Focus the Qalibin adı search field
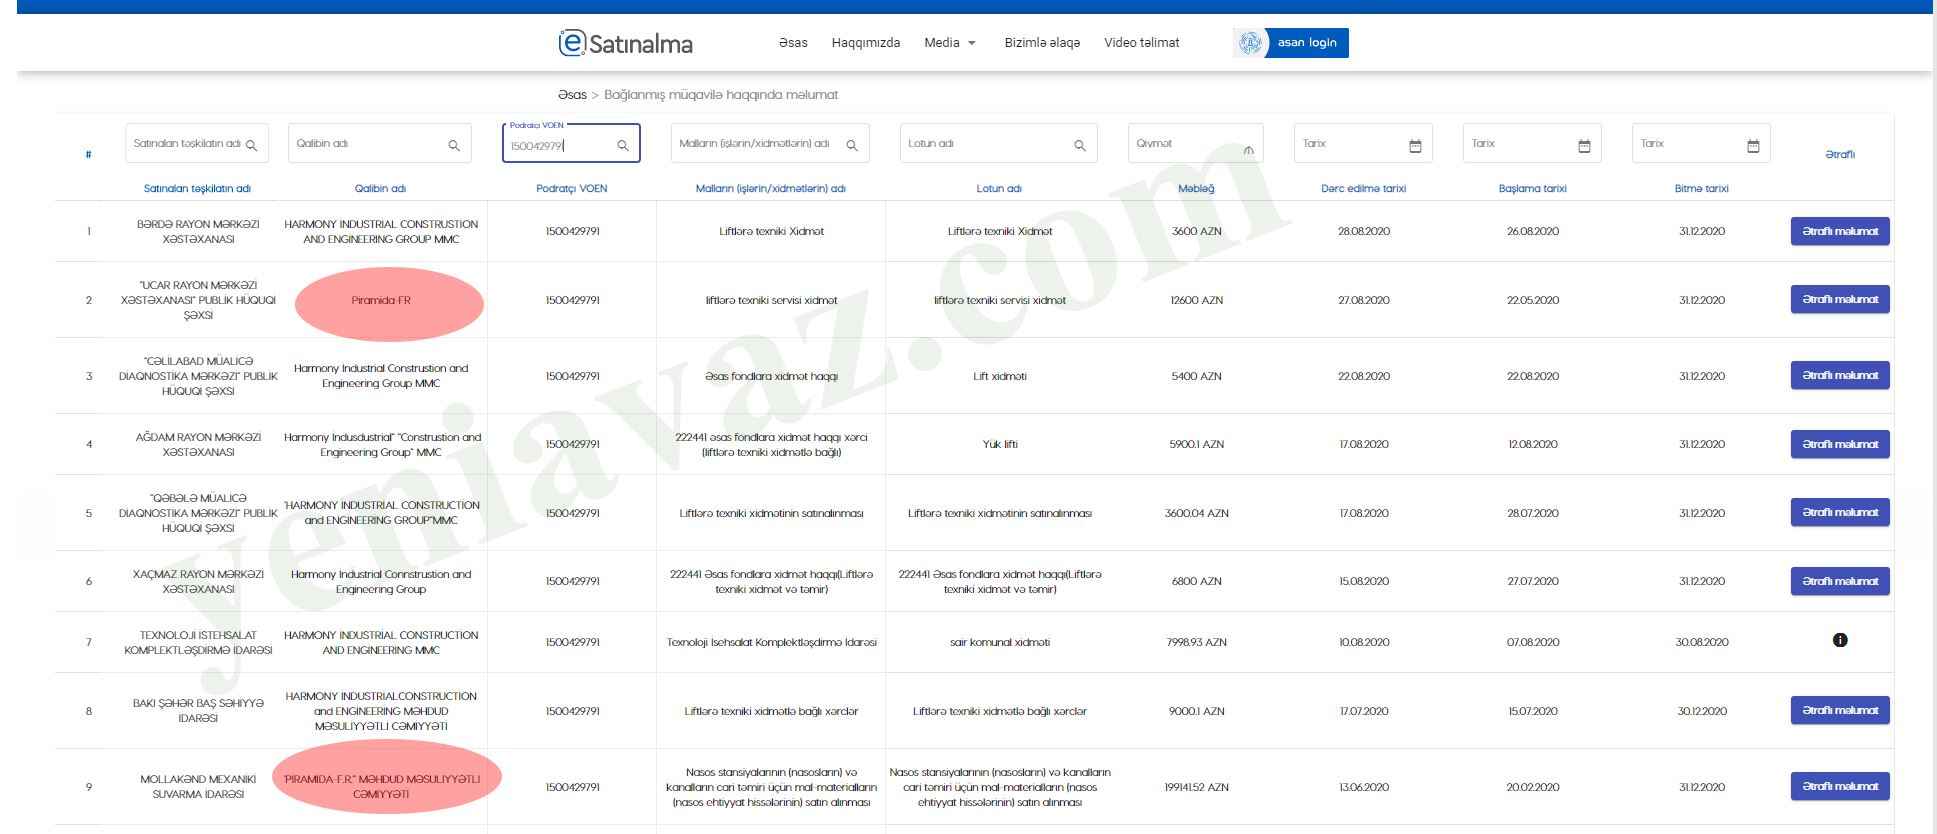This screenshot has height=834, width=1937. point(379,143)
